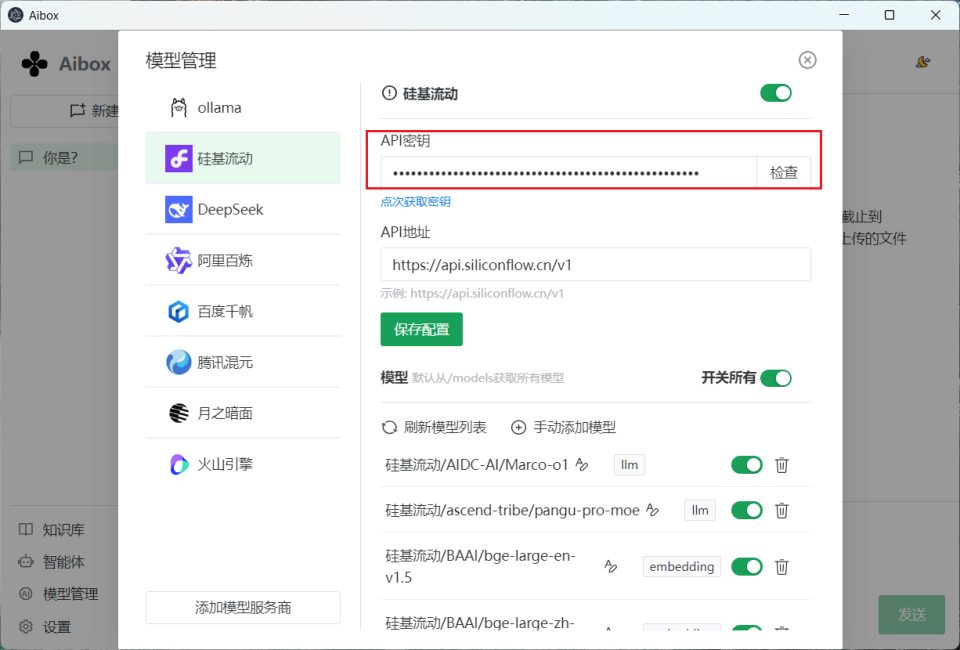Disable the BAAI/bge-large-en-v1.5 model switch
The image size is (960, 650).
[747, 567]
